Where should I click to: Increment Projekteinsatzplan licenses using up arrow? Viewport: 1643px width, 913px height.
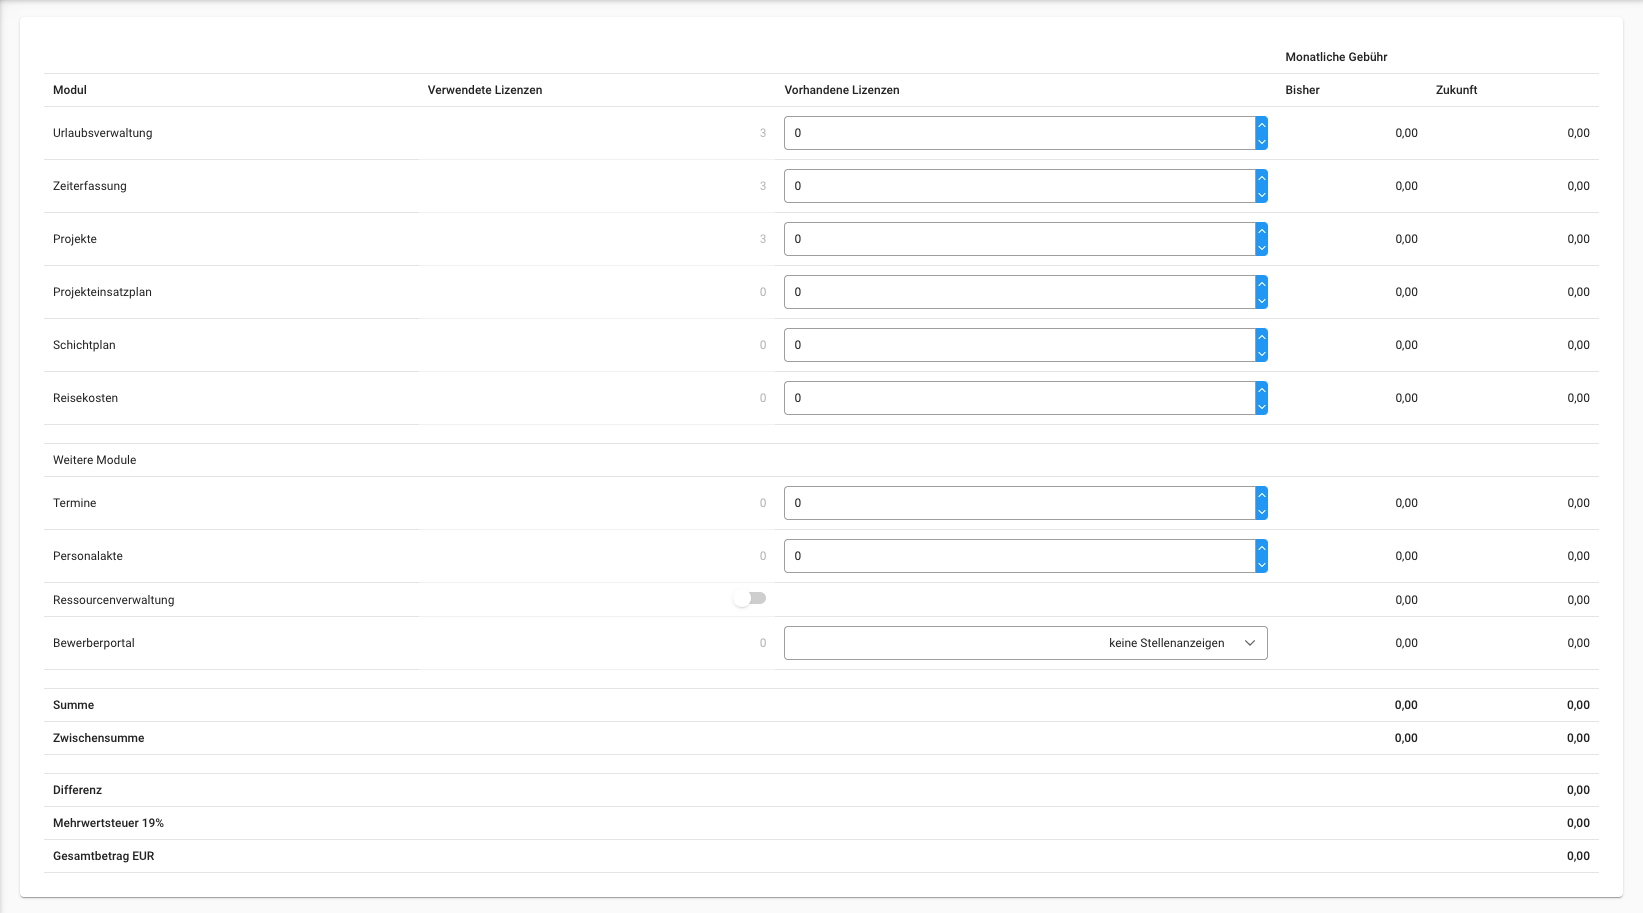click(x=1261, y=284)
